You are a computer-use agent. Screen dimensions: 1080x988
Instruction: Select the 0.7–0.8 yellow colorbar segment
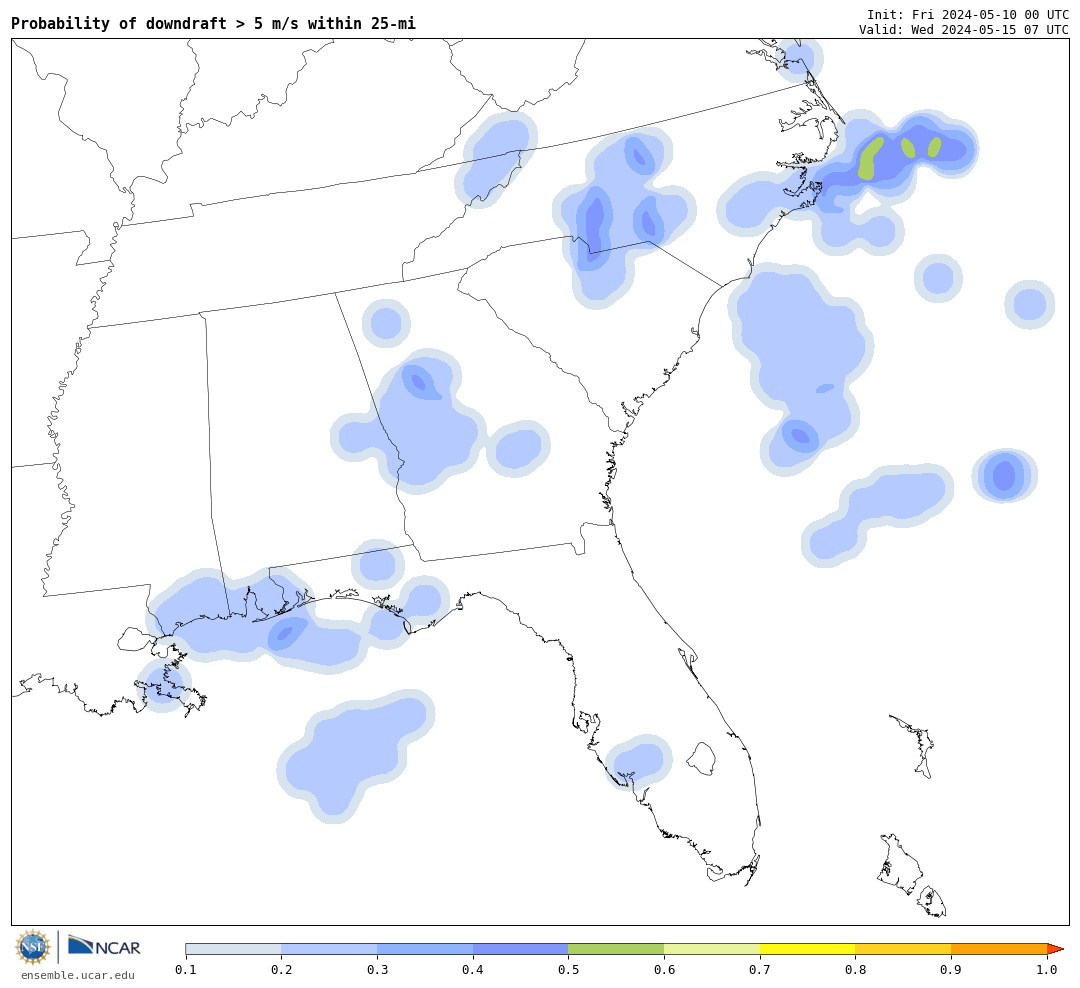pos(808,949)
